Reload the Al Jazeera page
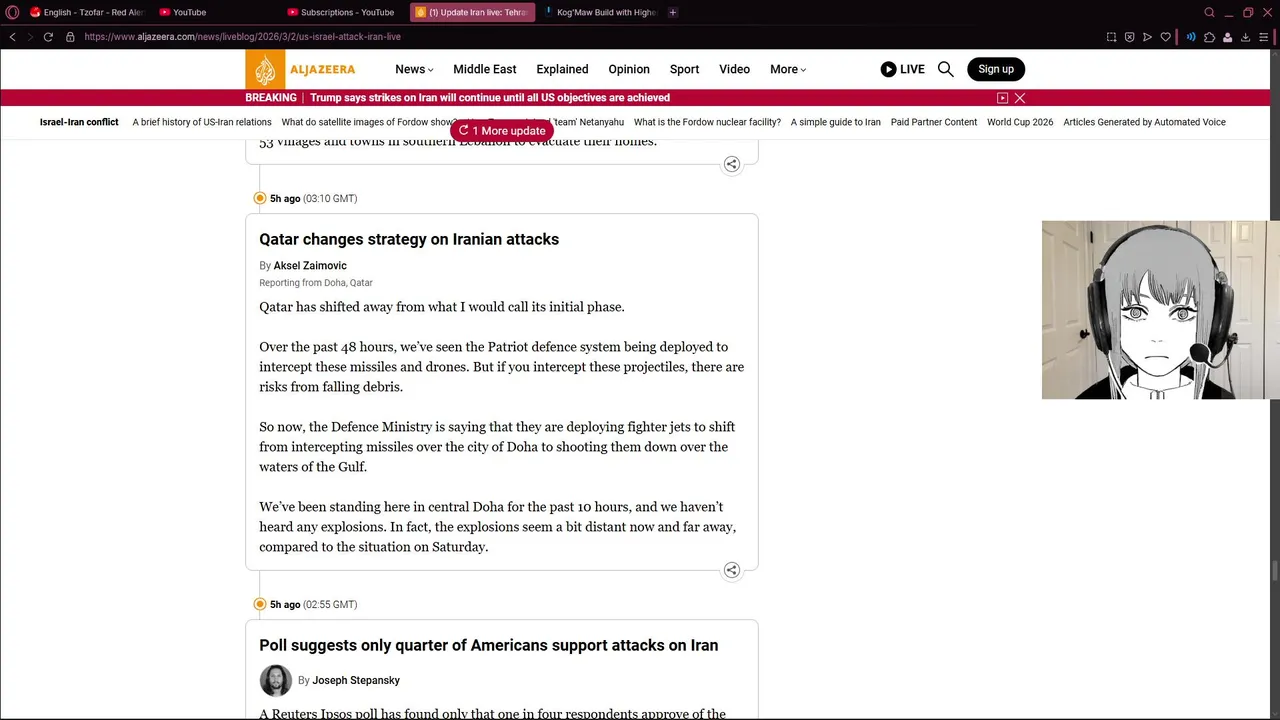The image size is (1280, 720). point(48,37)
